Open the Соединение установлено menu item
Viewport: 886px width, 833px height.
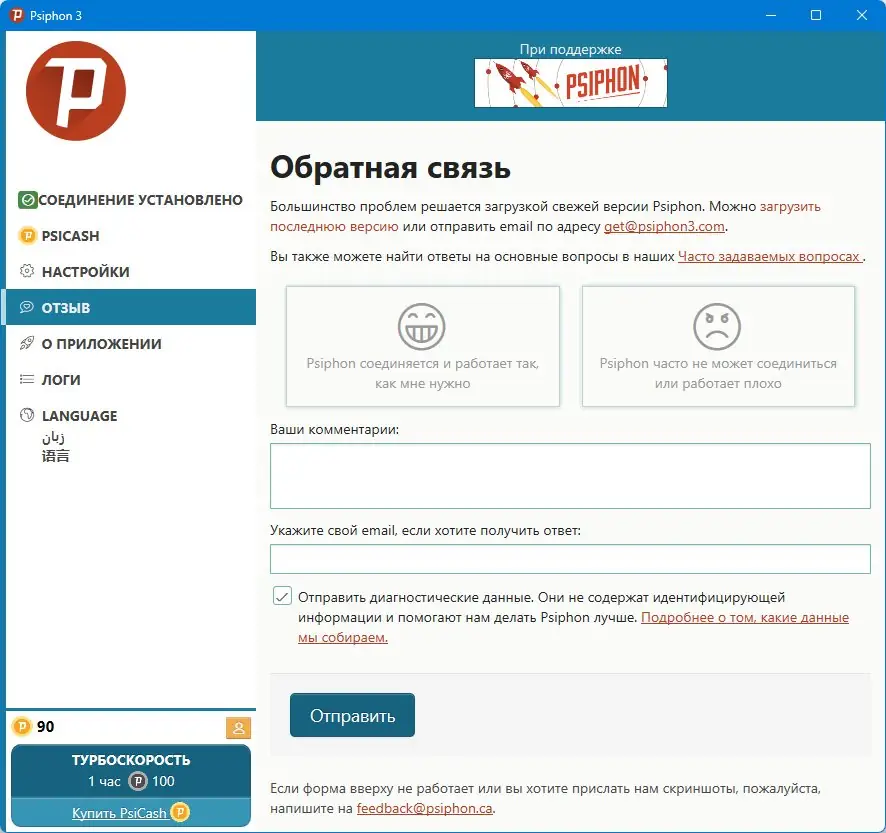click(x=131, y=199)
